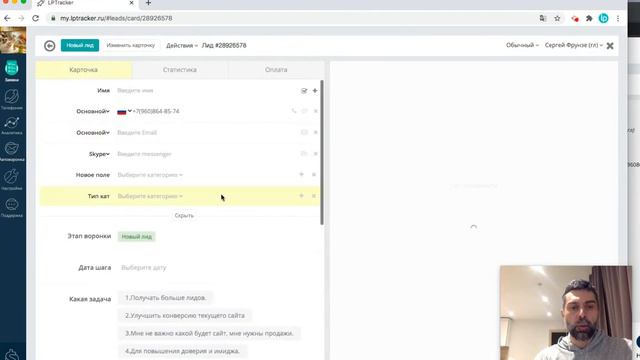Go back with the circled arrow icon

[49, 46]
